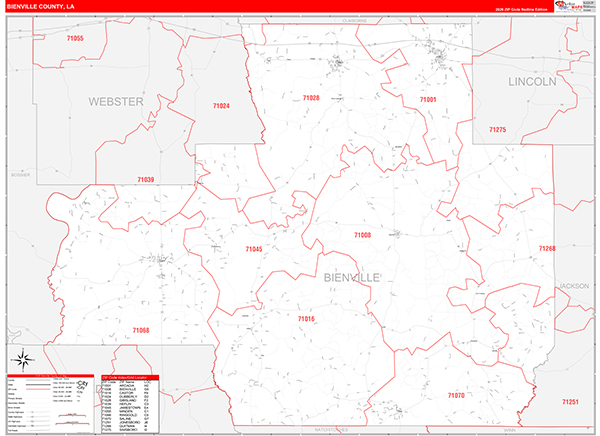
Task: Select the 71055 ZIP code label
Action: pos(75,38)
